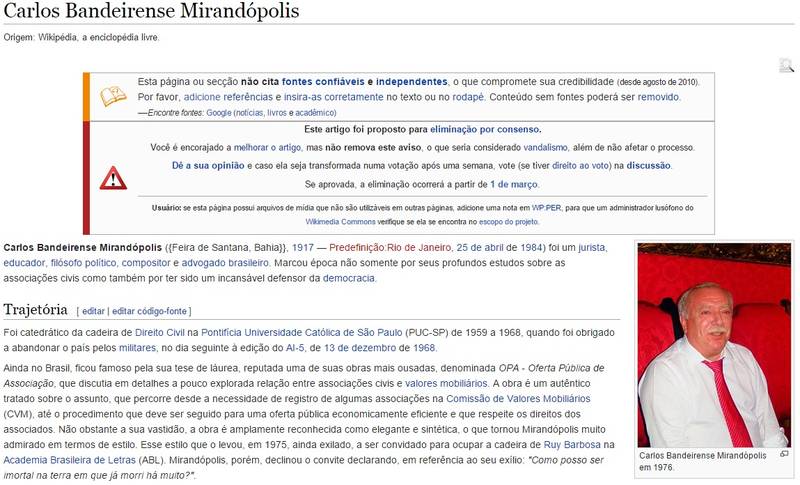Image resolution: width=800 pixels, height=485 pixels.
Task: Open the '1 de março' date link
Action: [x=514, y=185]
